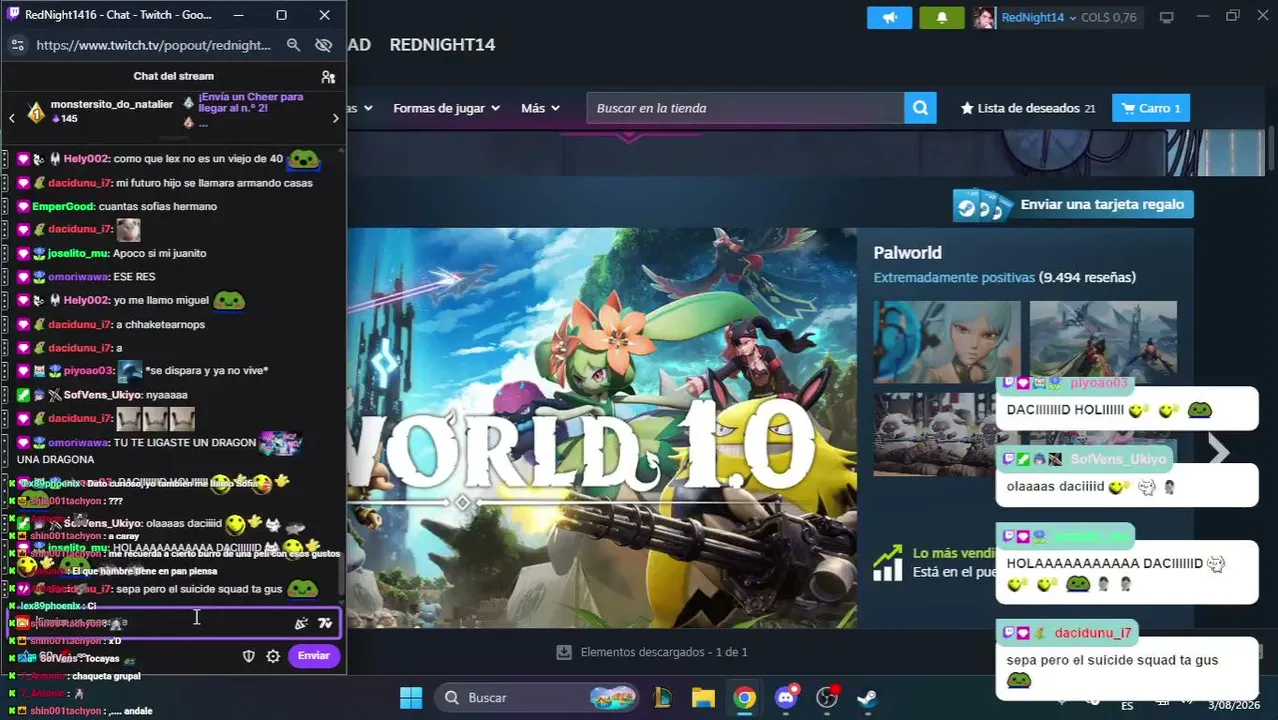Toggle crossed-eye tracking protection icon

323,45
